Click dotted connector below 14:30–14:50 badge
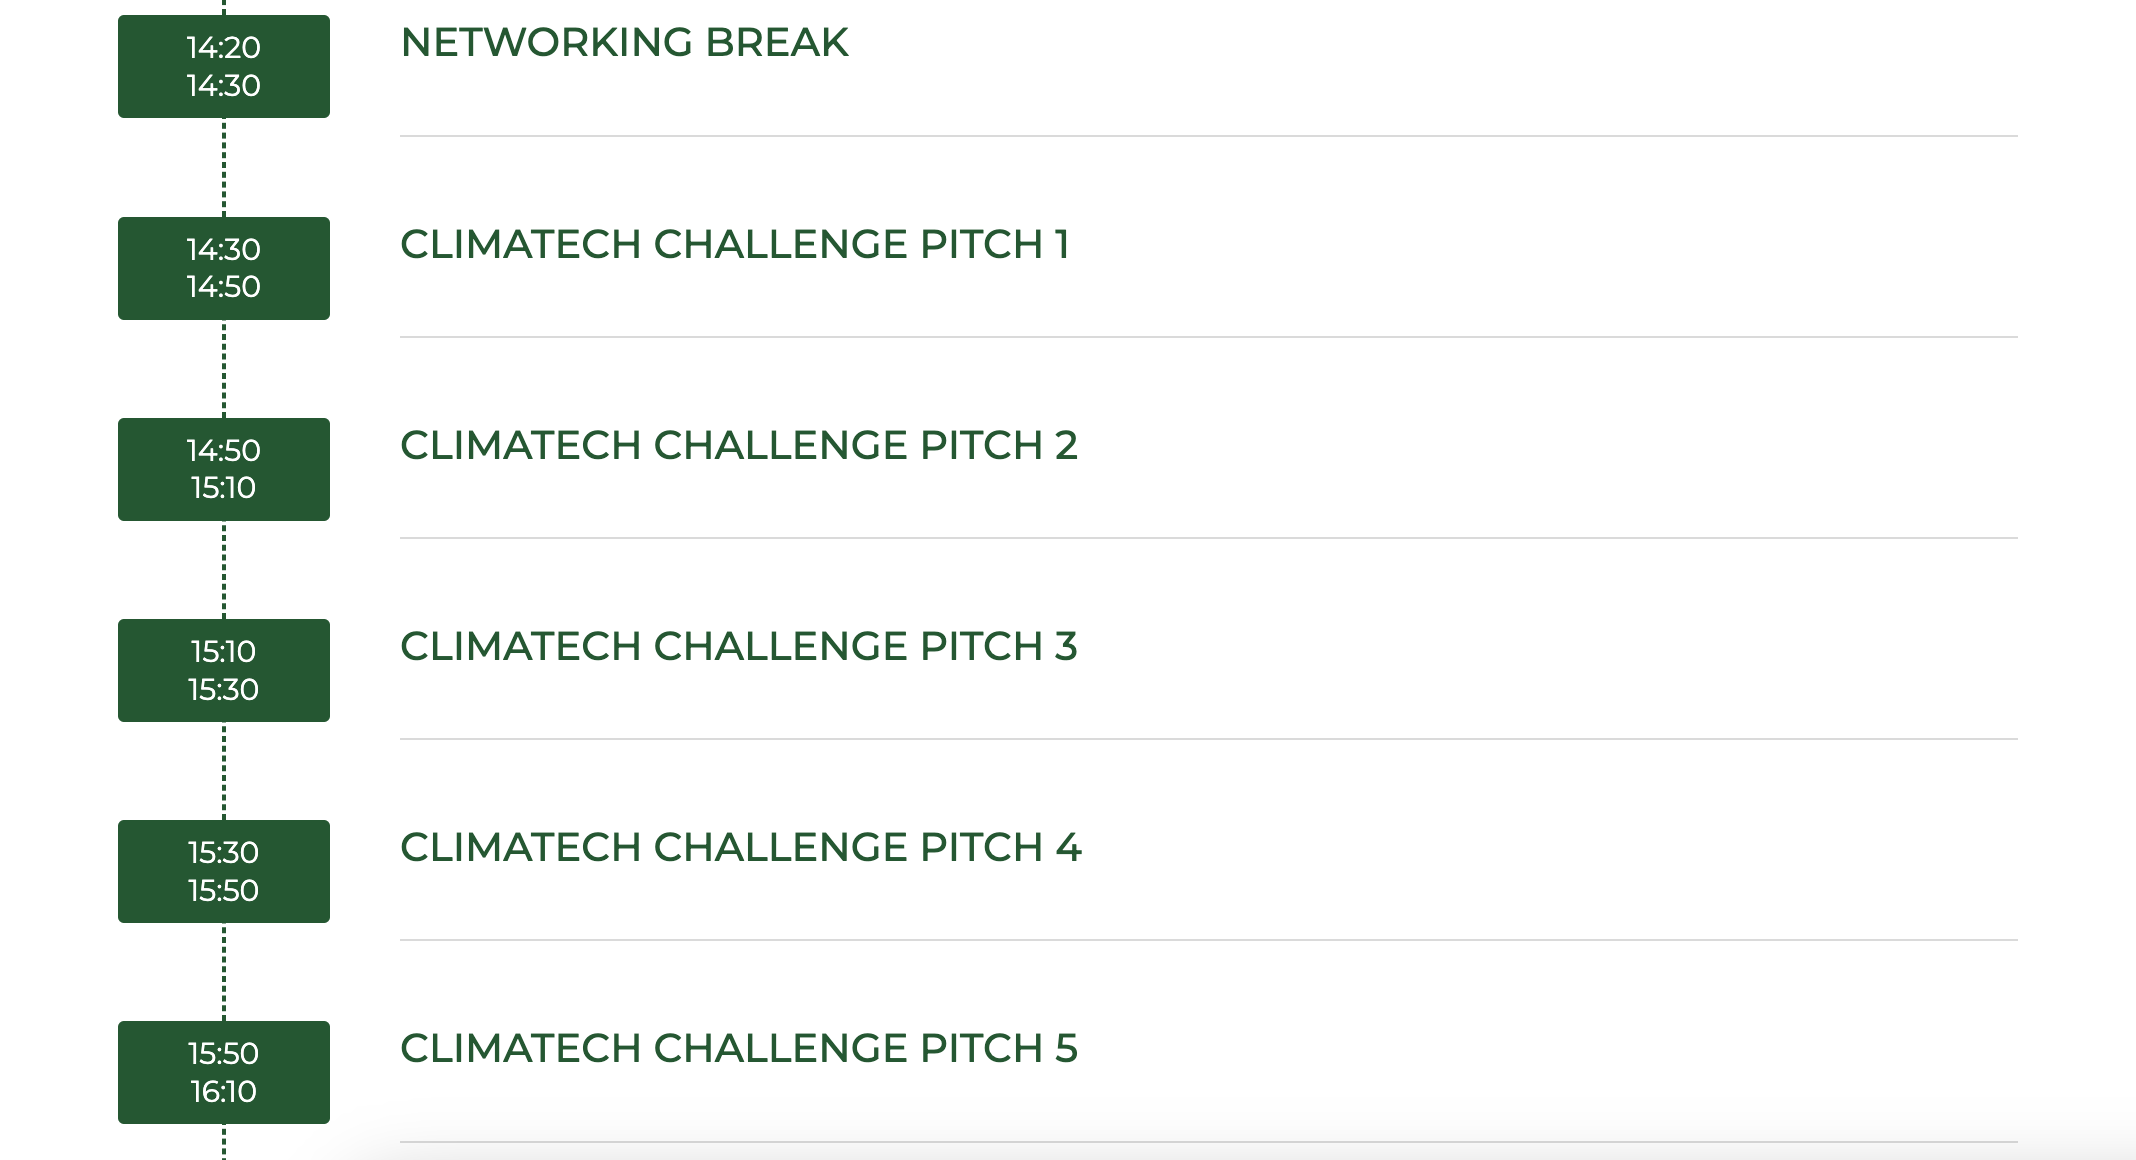 click(x=224, y=369)
